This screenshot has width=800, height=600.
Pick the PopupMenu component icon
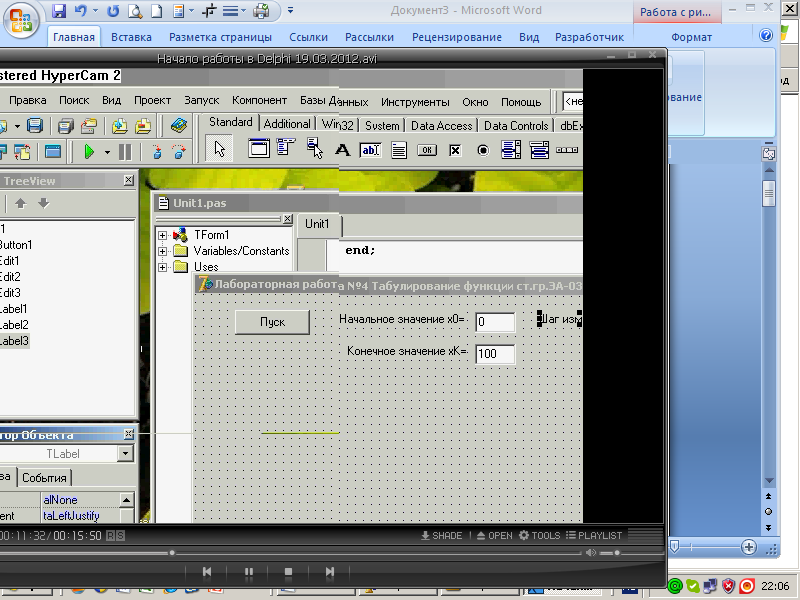[315, 148]
